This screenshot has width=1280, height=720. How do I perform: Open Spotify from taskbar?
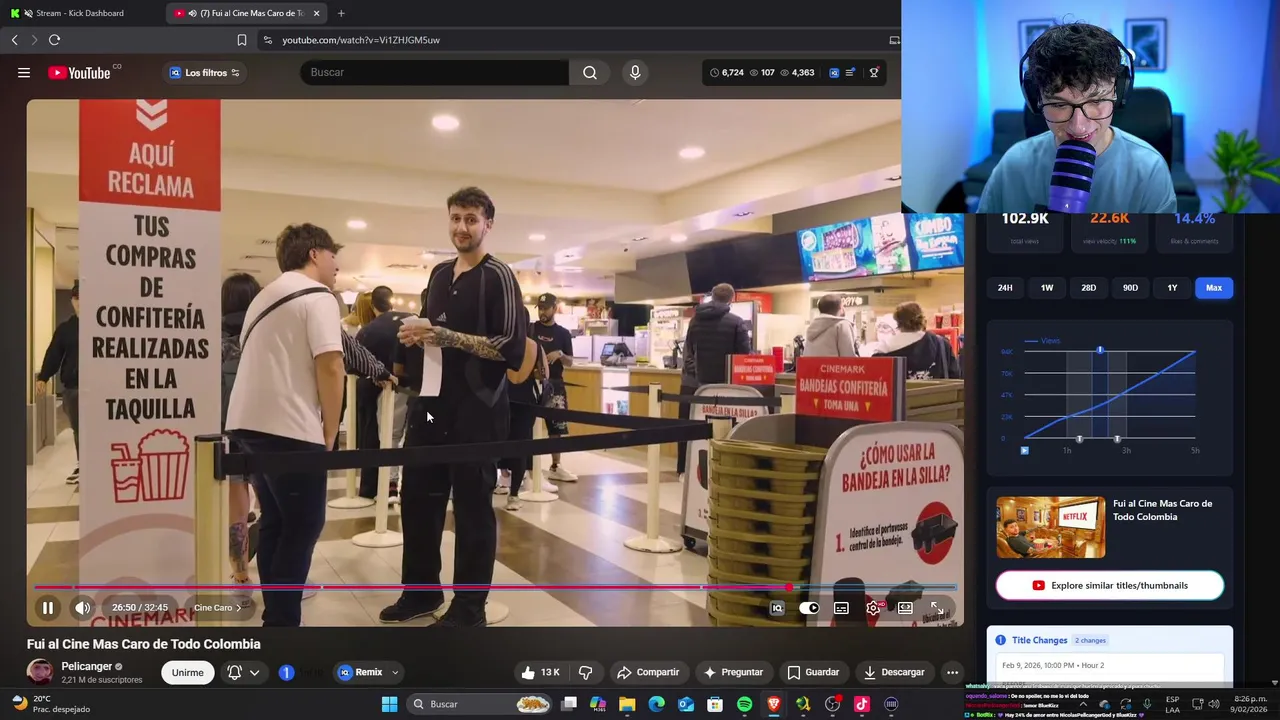coord(744,704)
